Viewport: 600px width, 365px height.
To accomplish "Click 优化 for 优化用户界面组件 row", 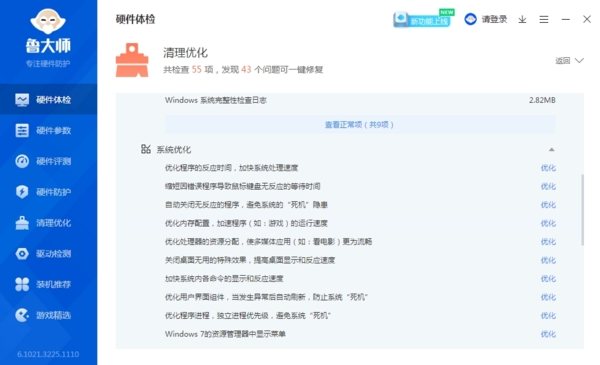I will (x=548, y=297).
